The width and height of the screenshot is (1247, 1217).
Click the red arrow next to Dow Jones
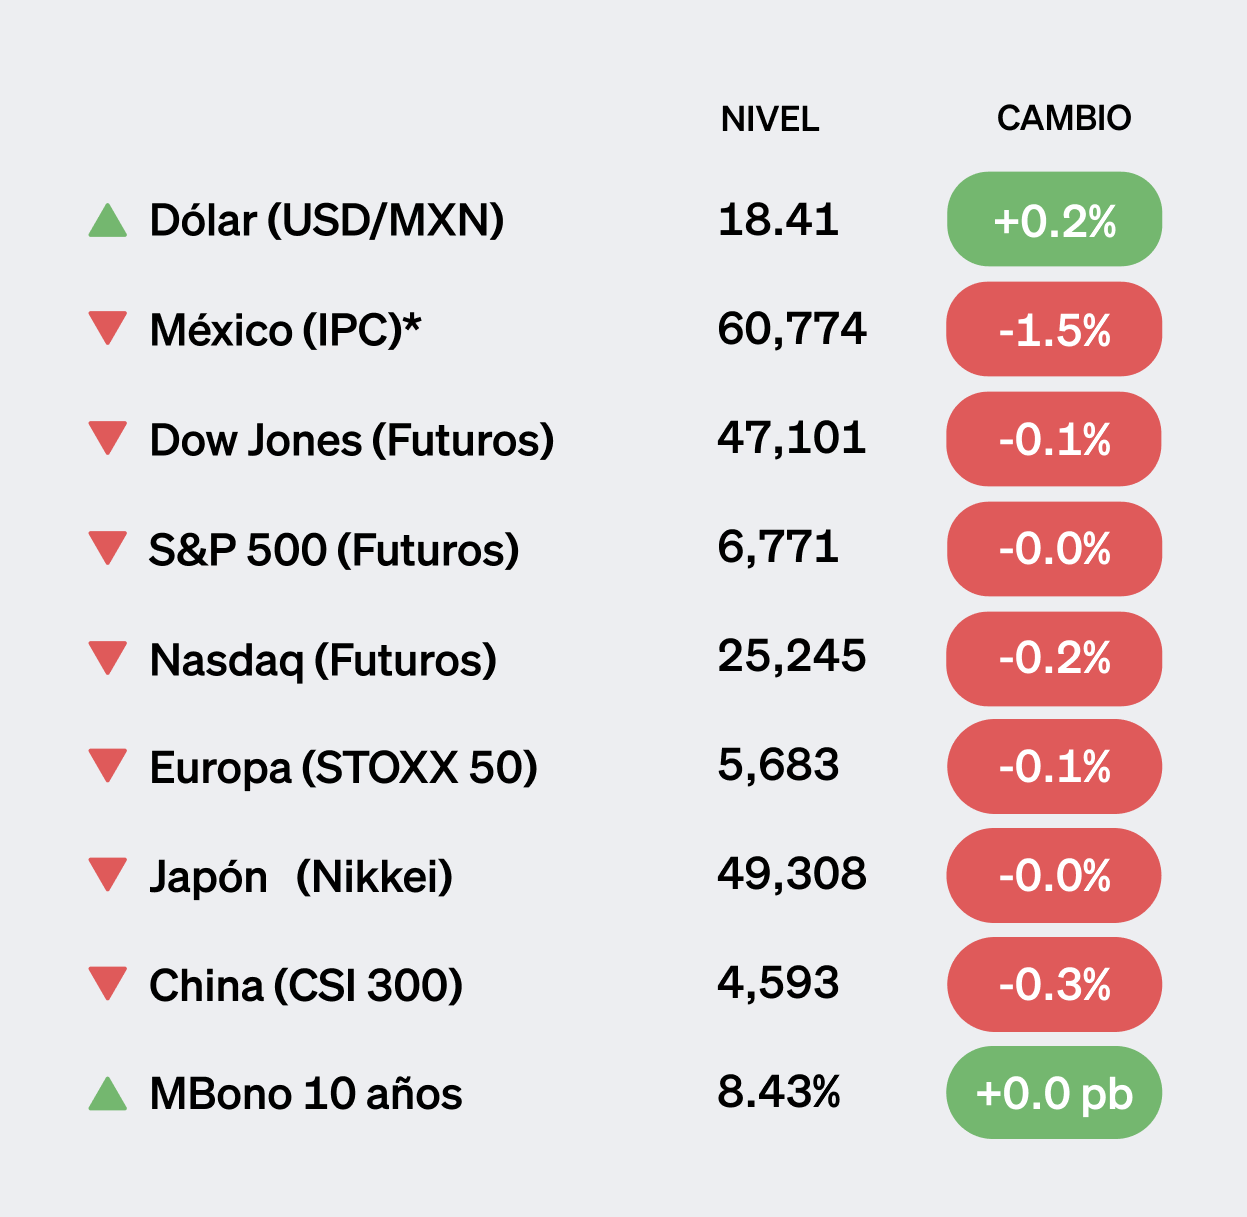(x=108, y=438)
